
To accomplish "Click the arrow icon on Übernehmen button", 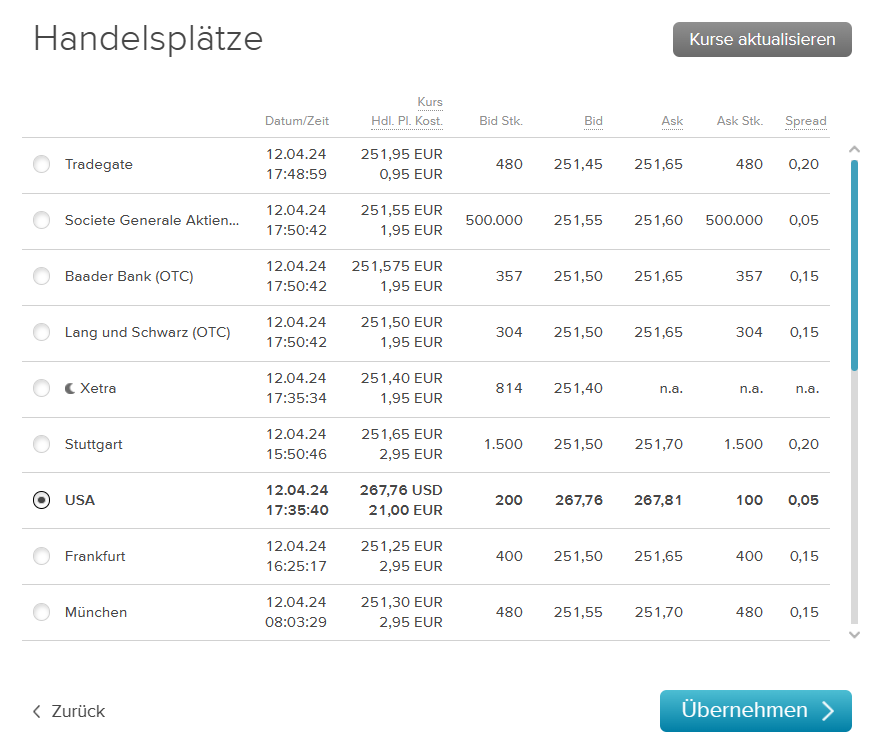I will pyautogui.click(x=828, y=710).
